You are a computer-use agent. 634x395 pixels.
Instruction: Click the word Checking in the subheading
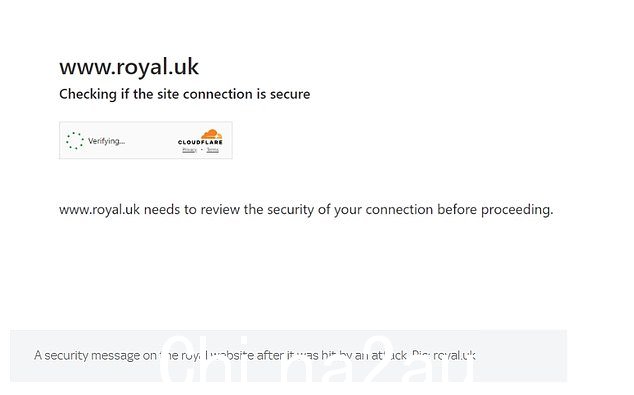coord(88,95)
